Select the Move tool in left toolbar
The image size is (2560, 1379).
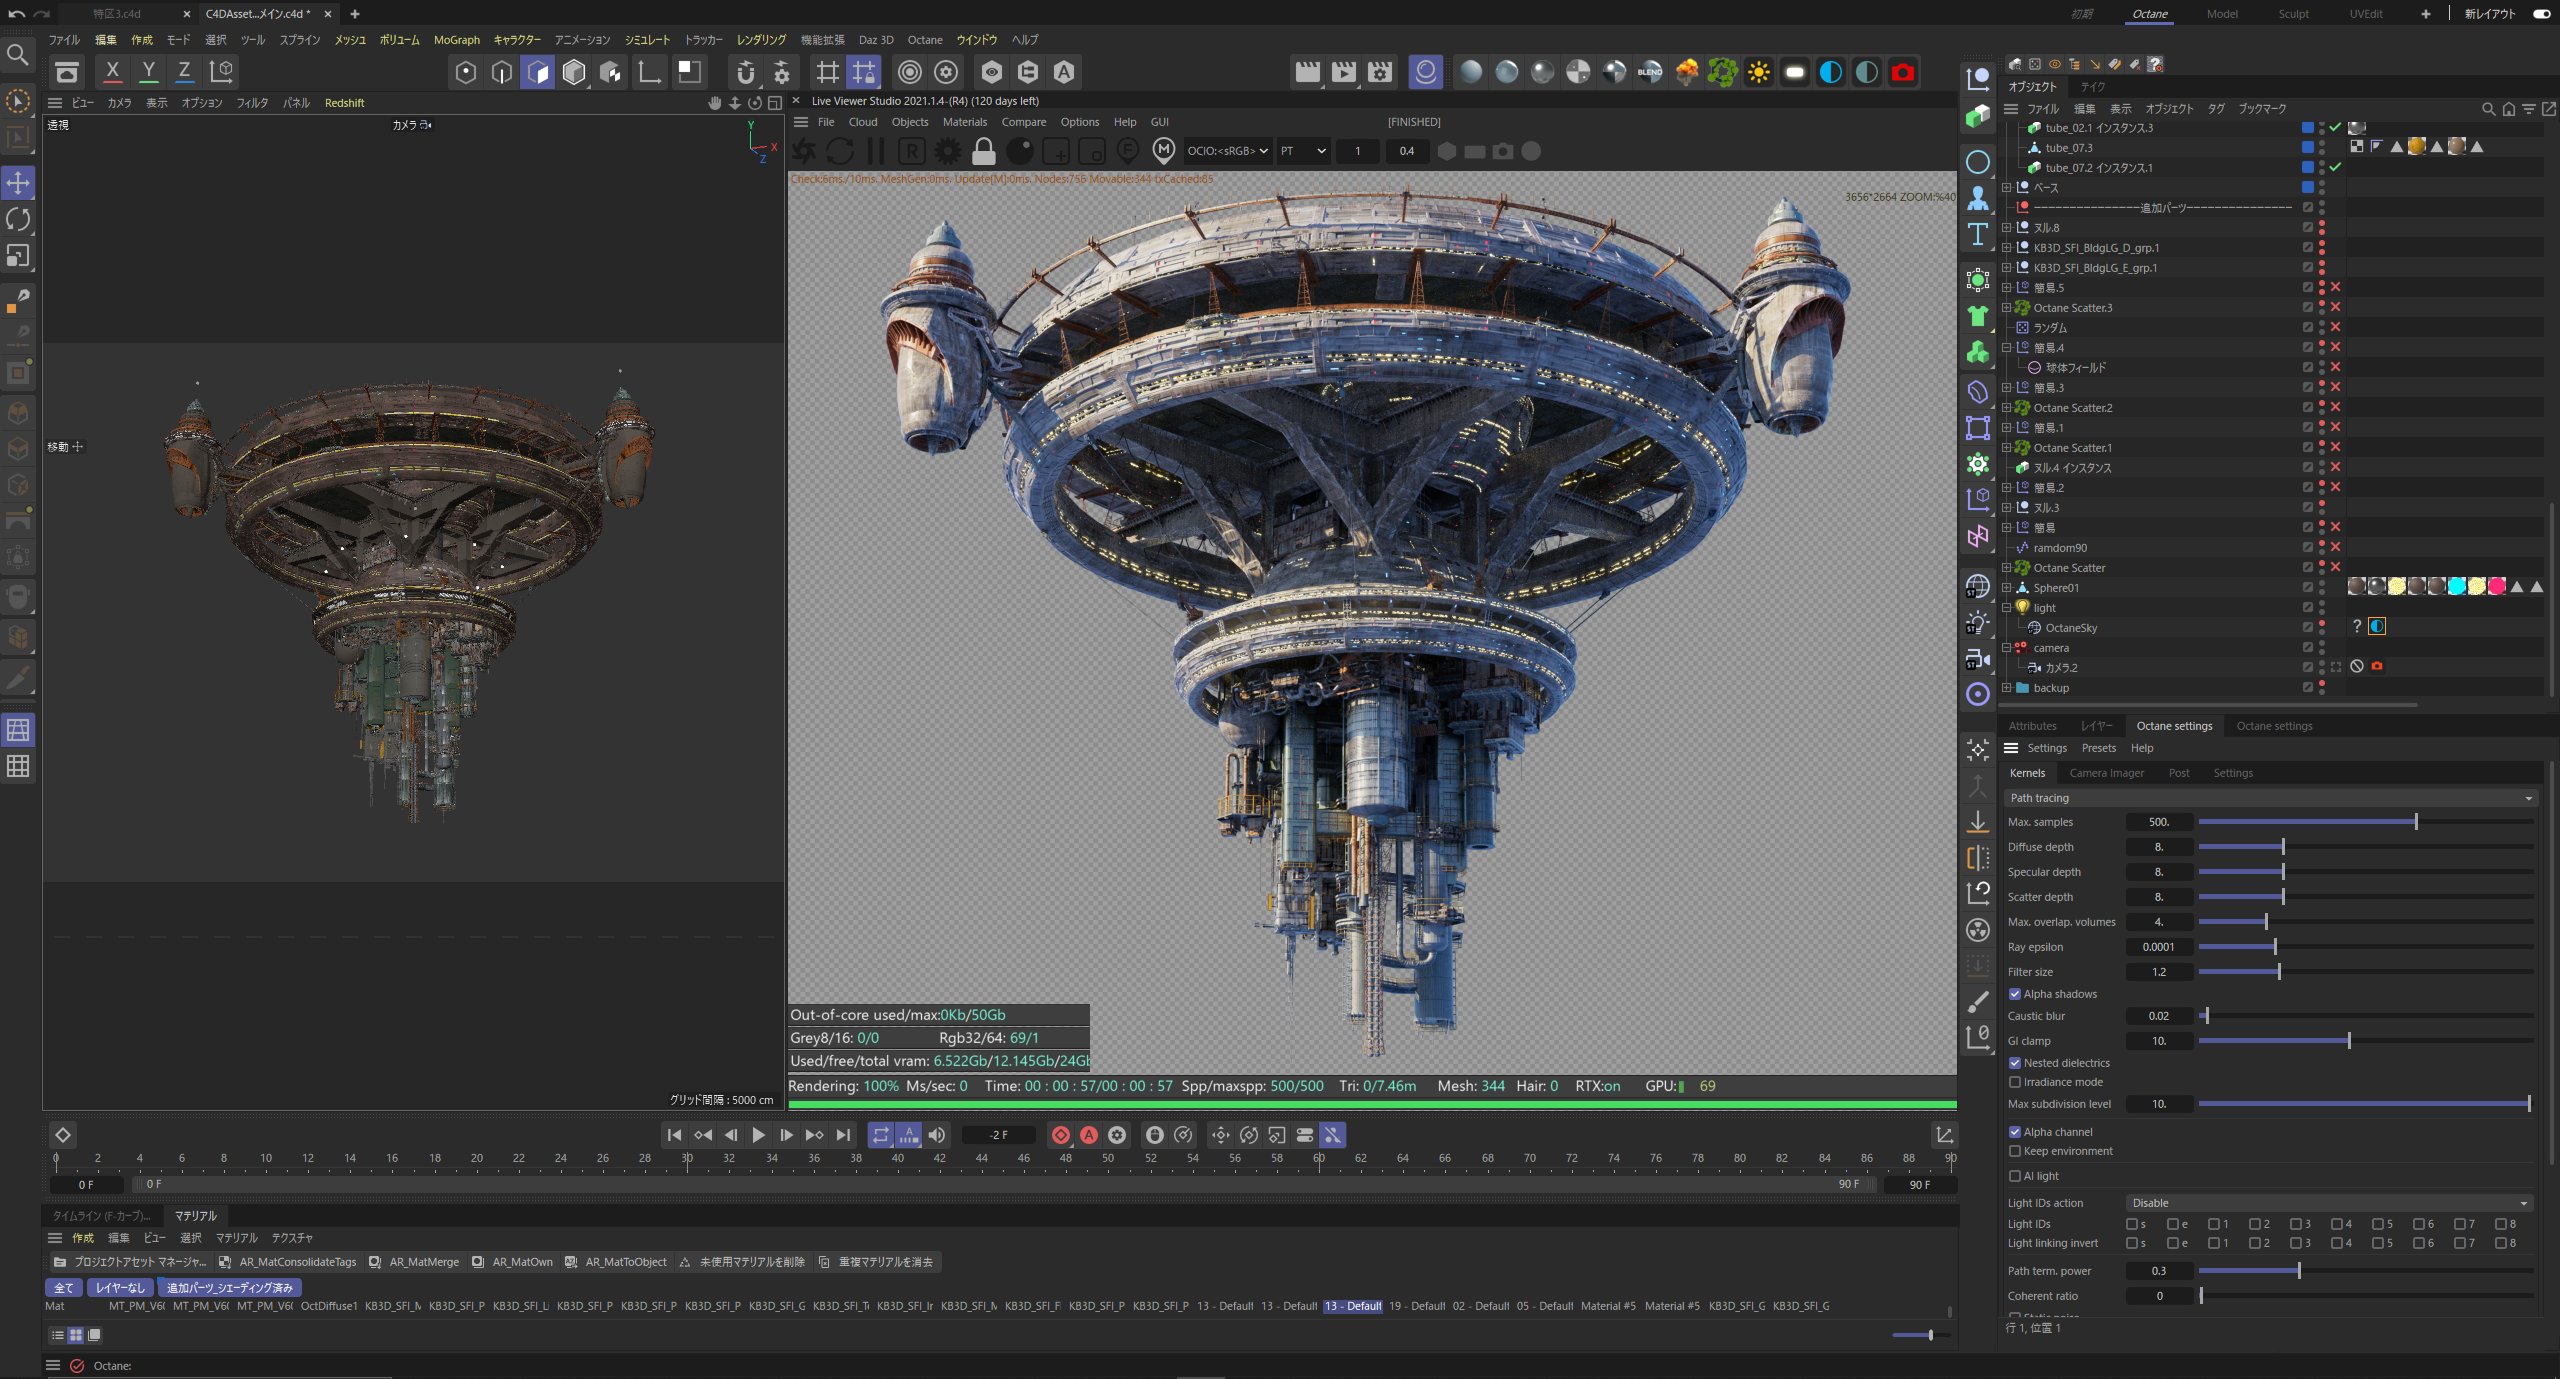tap(18, 183)
